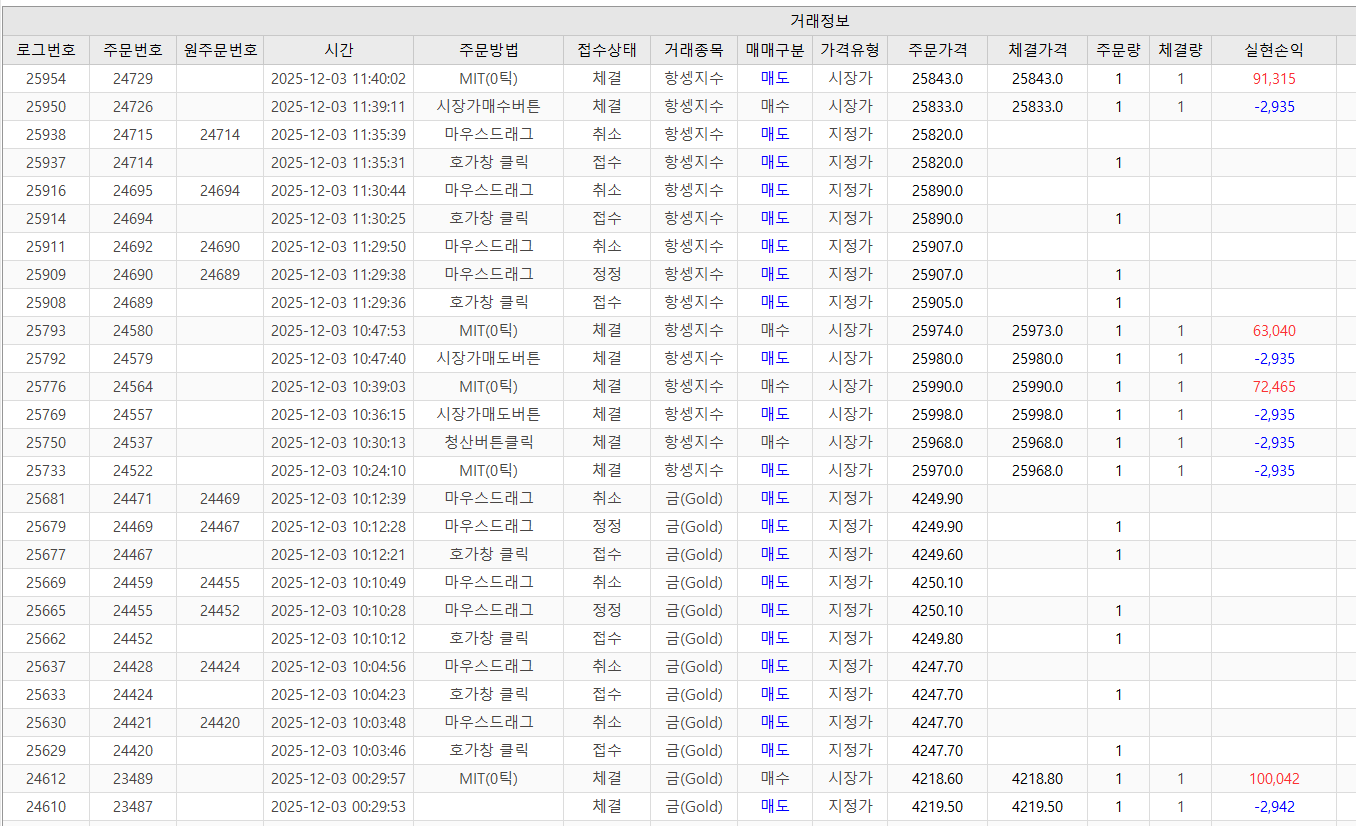The height and width of the screenshot is (826, 1356).
Task: Click executed price 25998.0
Action: [1037, 414]
